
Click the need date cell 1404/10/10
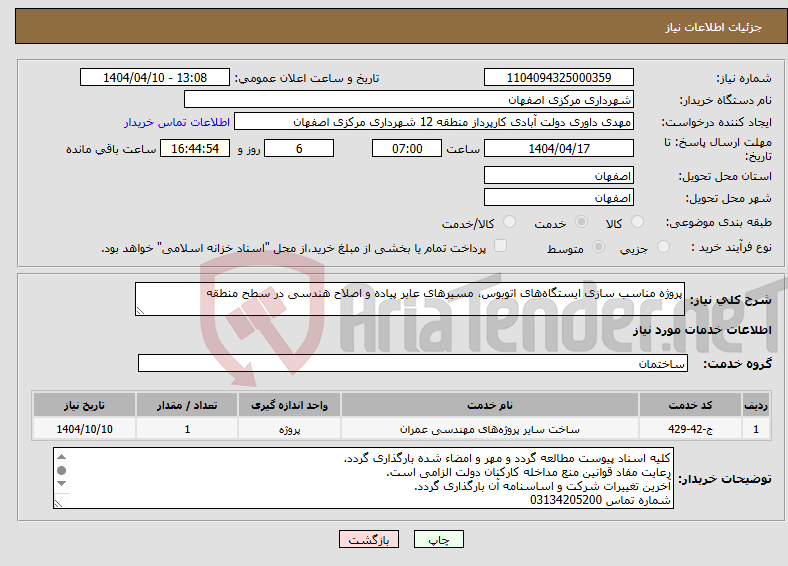click(x=84, y=429)
